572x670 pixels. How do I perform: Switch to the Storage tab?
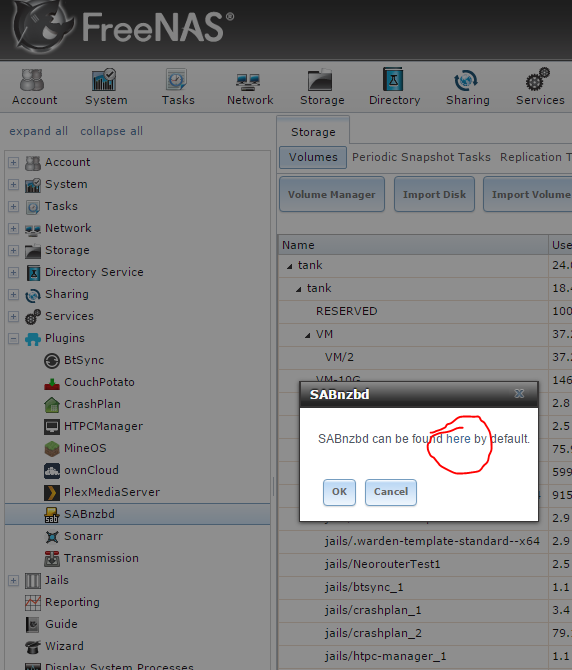313,132
